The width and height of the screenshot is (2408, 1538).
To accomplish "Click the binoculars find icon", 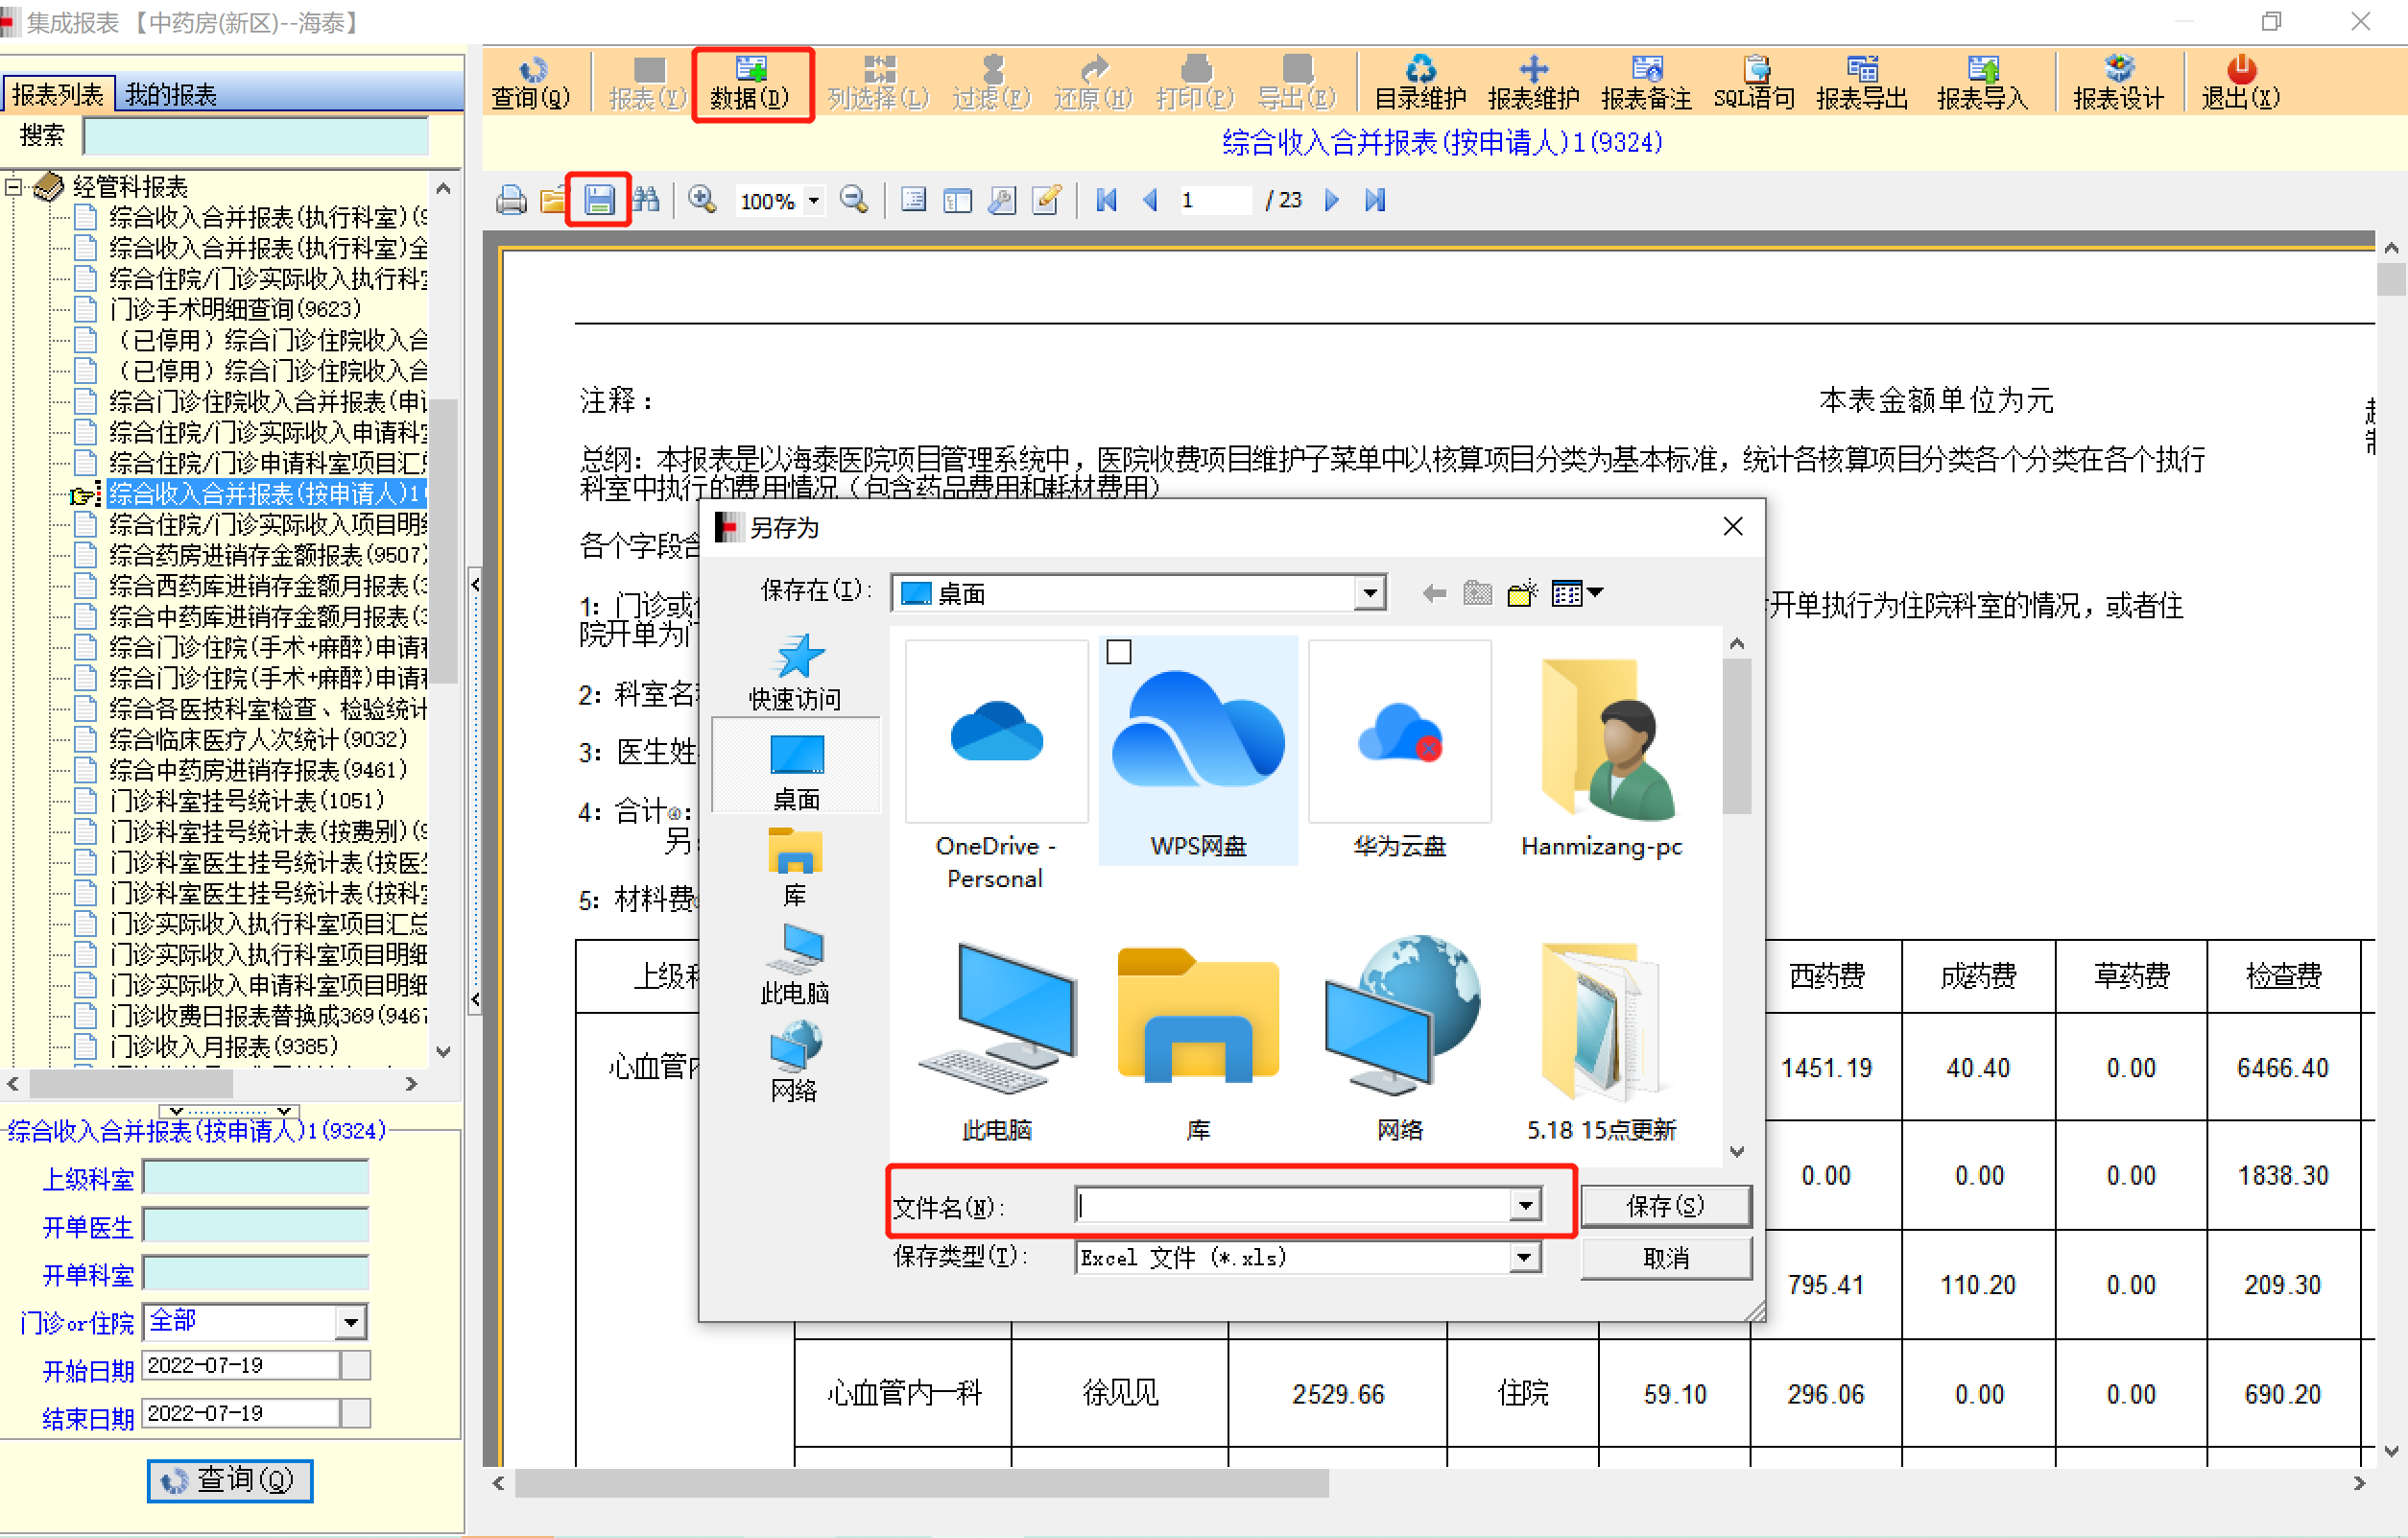I will pos(646,200).
